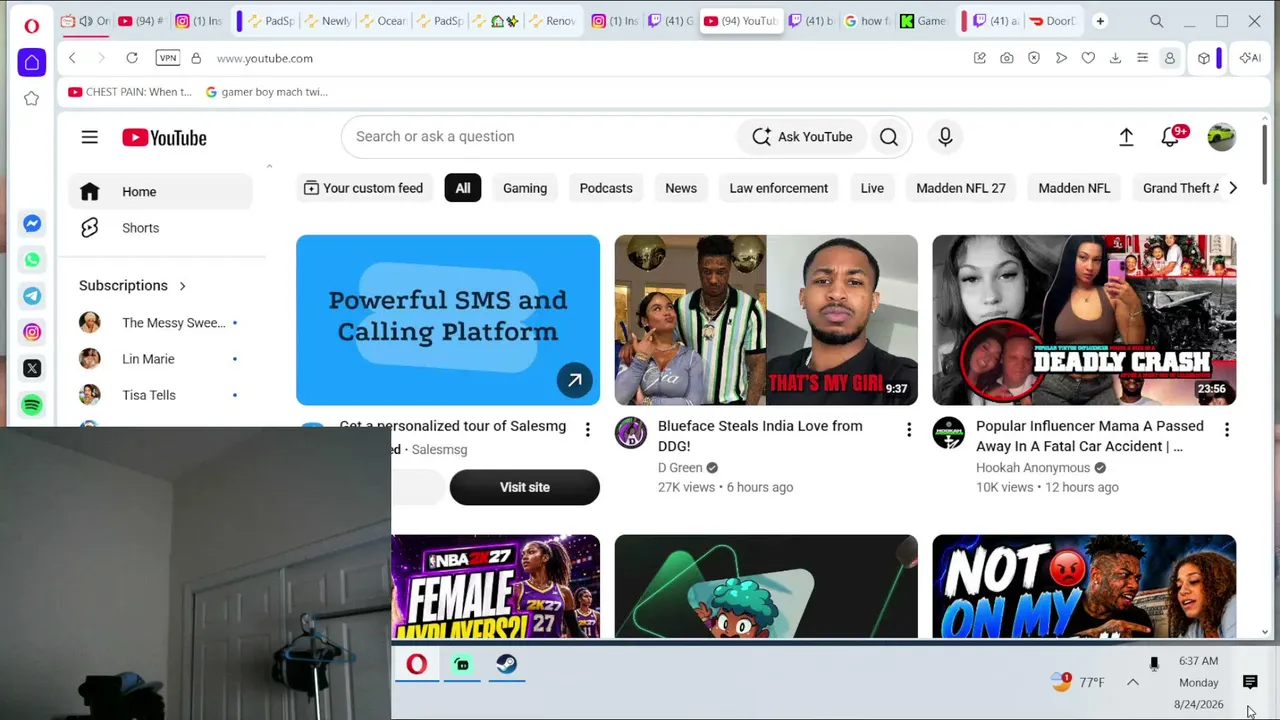Start voice search with the microphone
The height and width of the screenshot is (720, 1280).
945,137
